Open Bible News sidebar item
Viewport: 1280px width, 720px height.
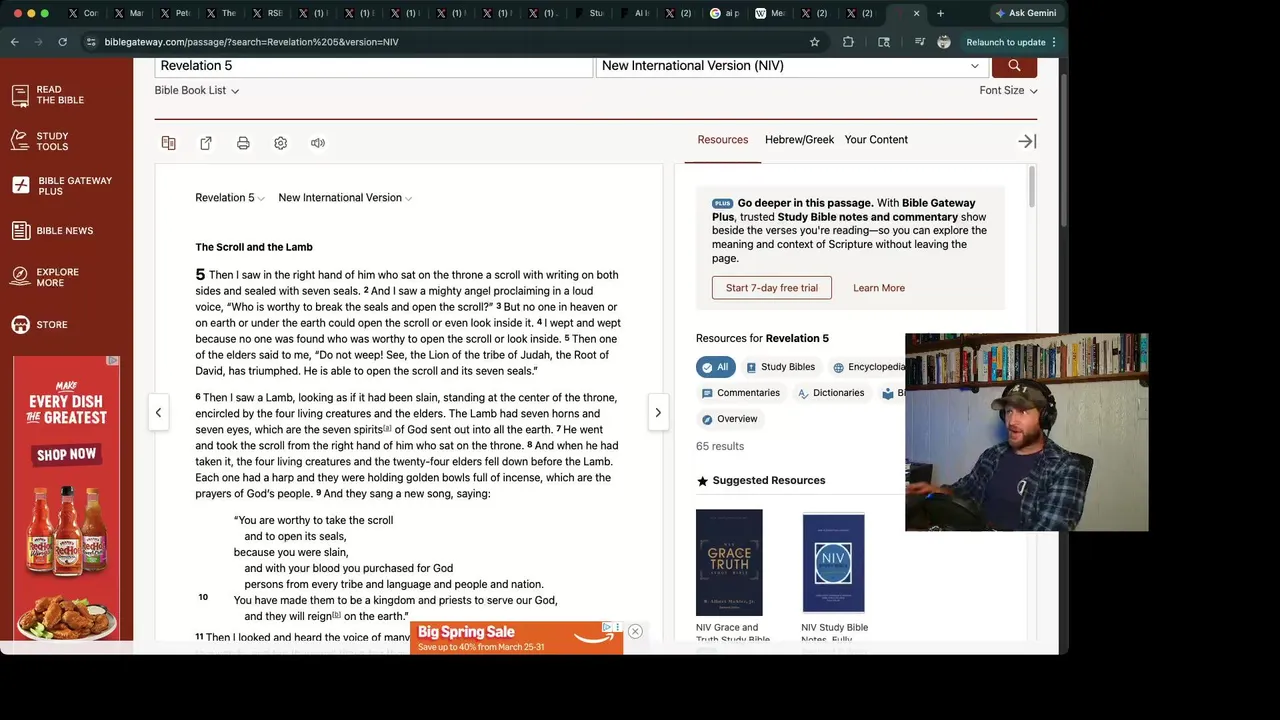click(x=52, y=231)
